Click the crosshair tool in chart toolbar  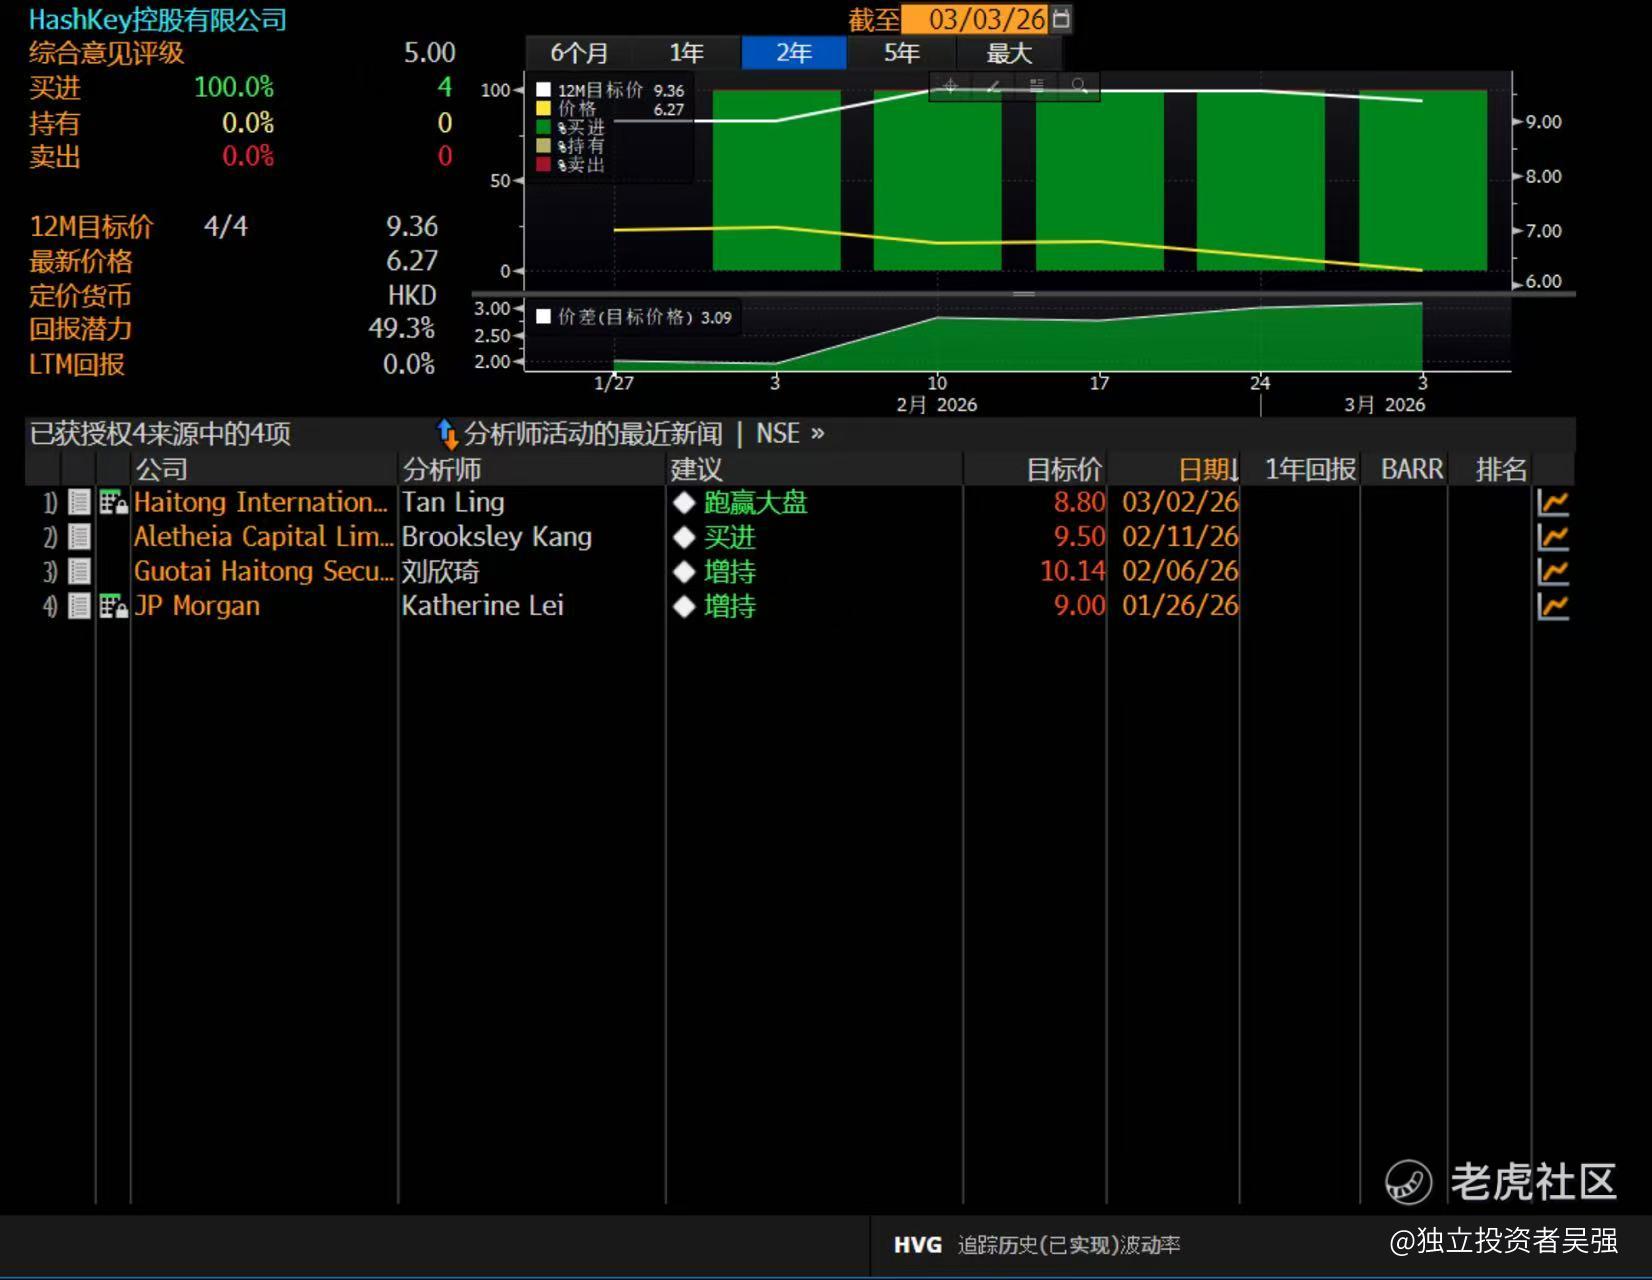click(x=950, y=86)
